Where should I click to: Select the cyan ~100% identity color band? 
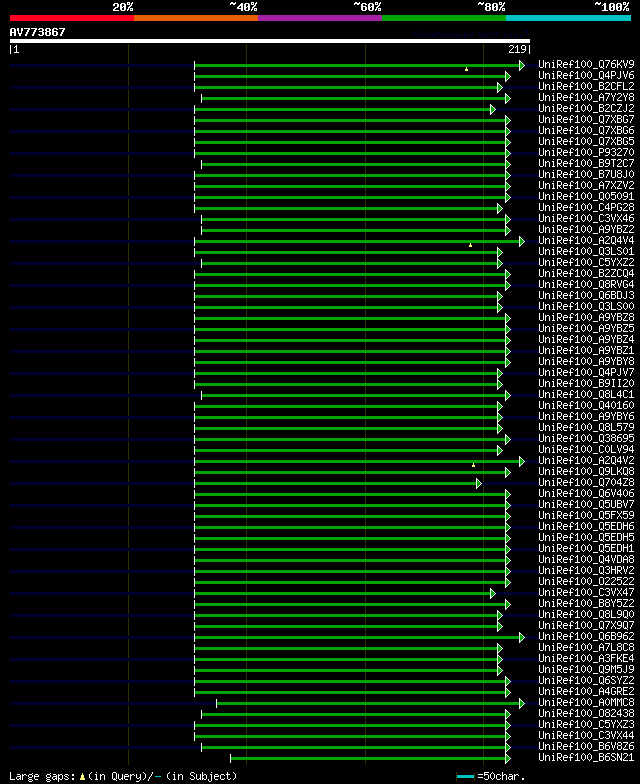pos(568,18)
